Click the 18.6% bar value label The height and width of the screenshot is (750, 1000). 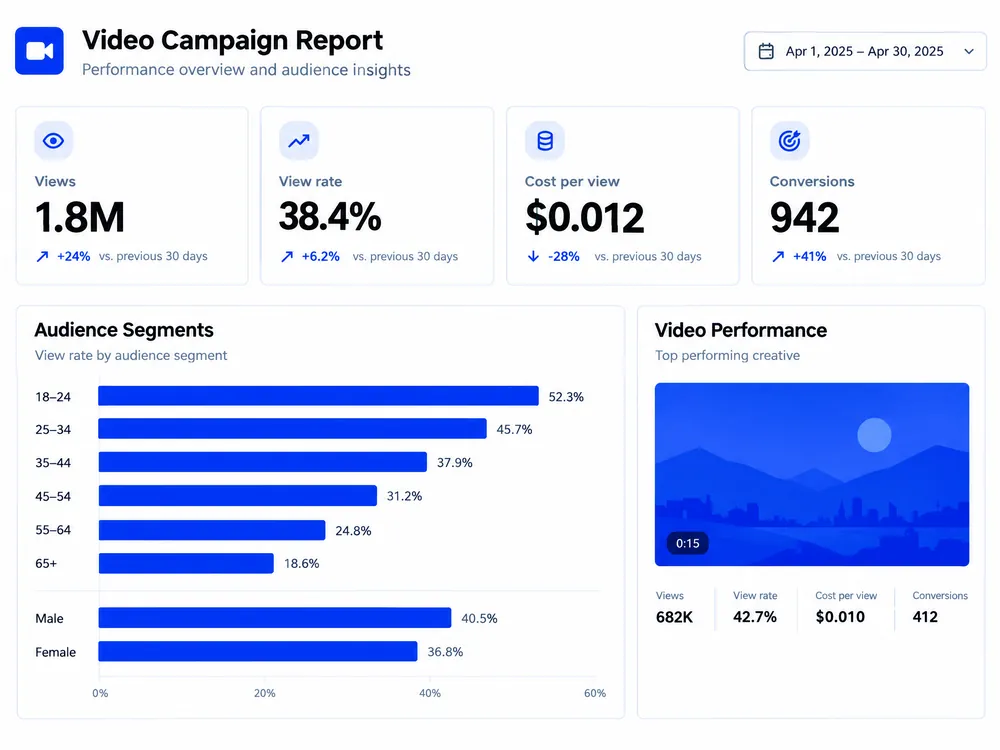click(302, 563)
